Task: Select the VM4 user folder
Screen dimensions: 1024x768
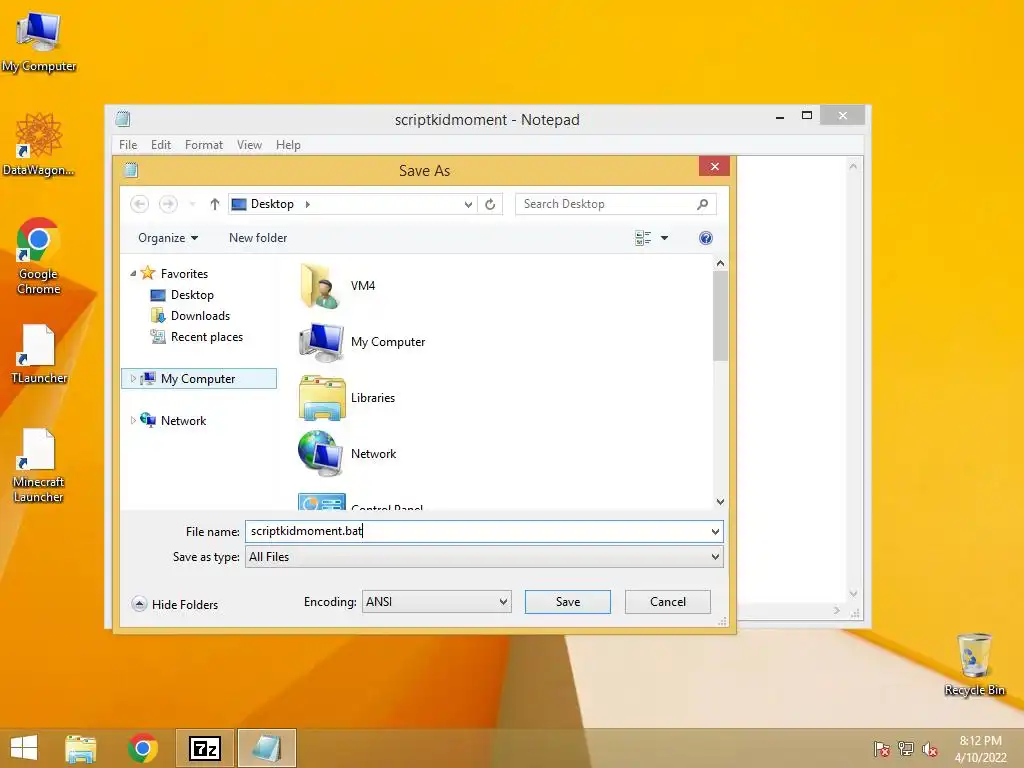Action: point(338,285)
